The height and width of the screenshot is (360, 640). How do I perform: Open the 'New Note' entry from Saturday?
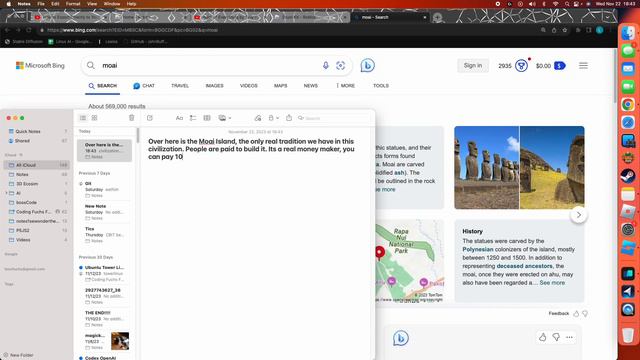pos(104,212)
